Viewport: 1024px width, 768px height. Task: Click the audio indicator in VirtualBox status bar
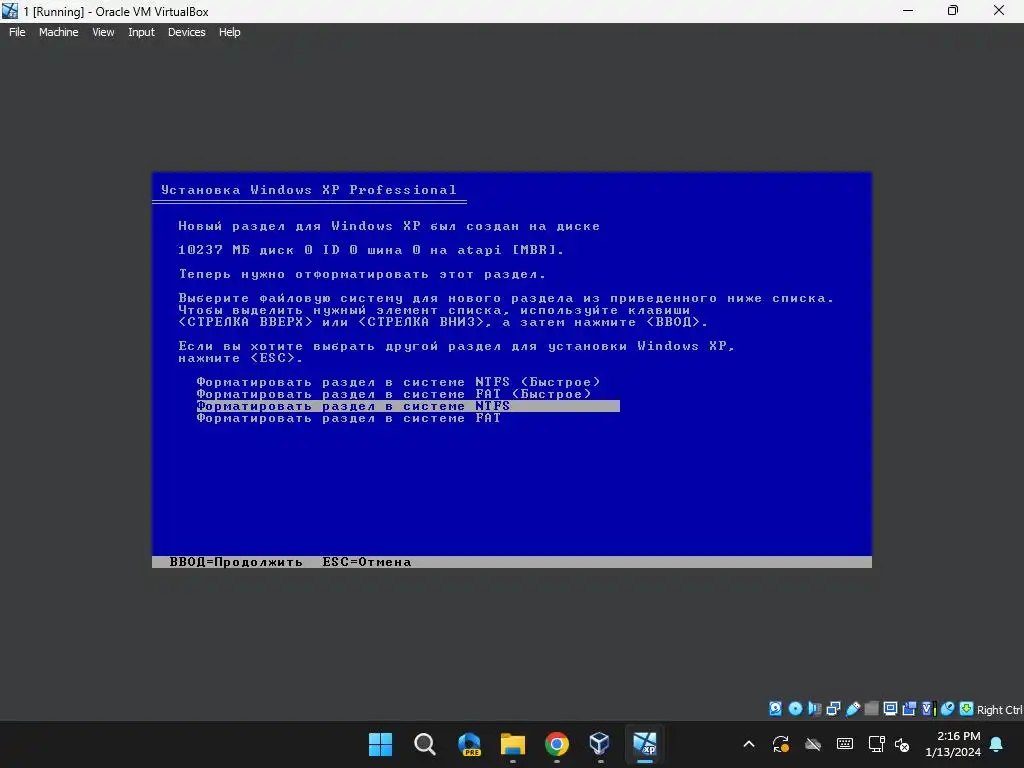point(814,709)
